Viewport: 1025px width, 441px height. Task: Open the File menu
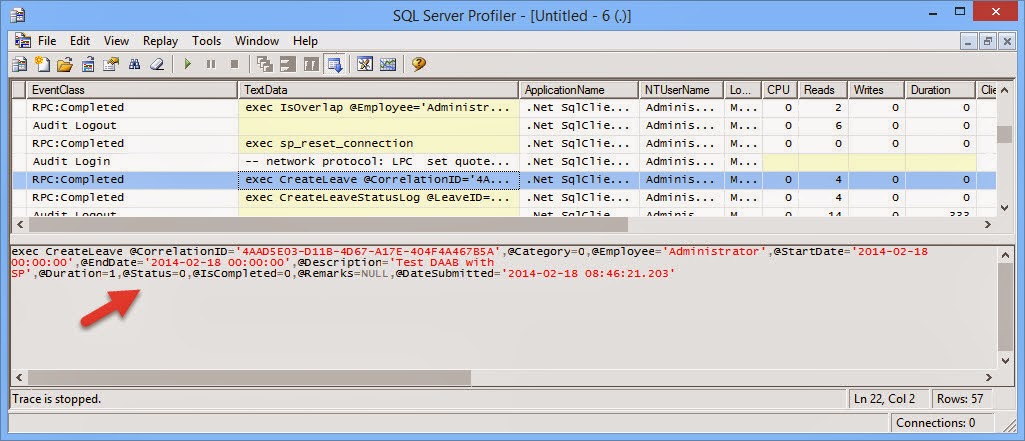(47, 41)
